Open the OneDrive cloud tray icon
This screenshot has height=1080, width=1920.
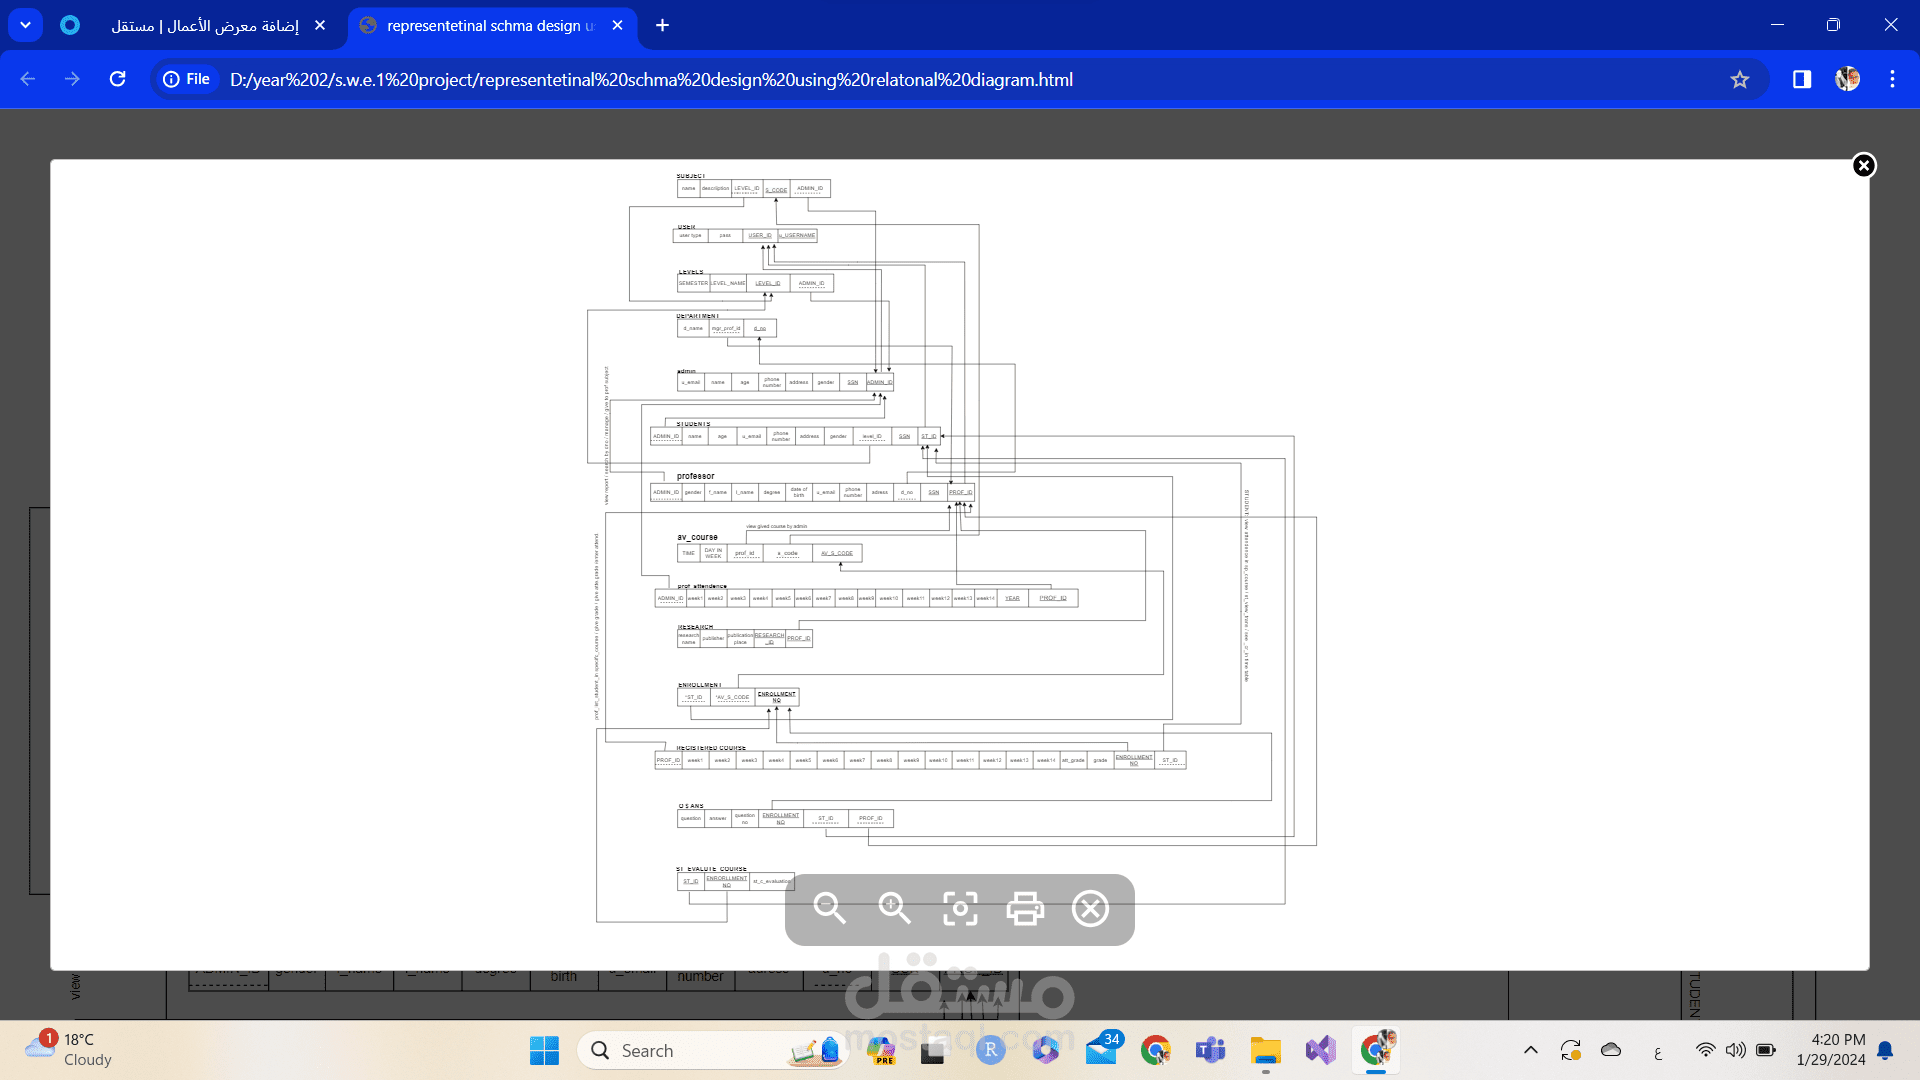(x=1611, y=1050)
